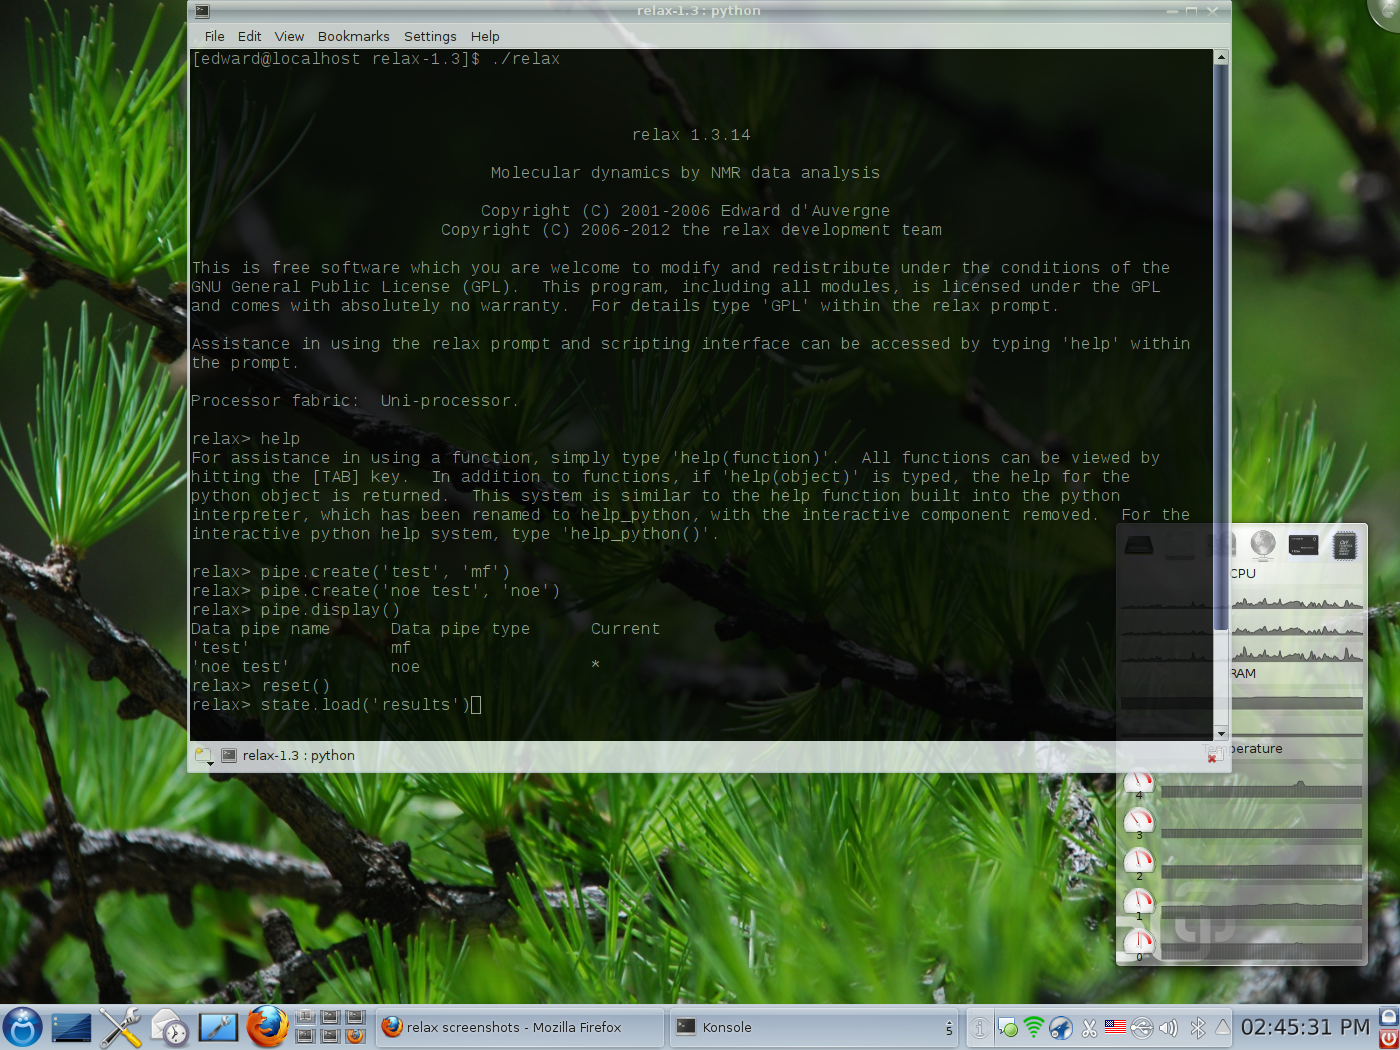Image resolution: width=1400 pixels, height=1050 pixels.
Task: Toggle the CPU monitor chip icon in widget
Action: (1345, 546)
